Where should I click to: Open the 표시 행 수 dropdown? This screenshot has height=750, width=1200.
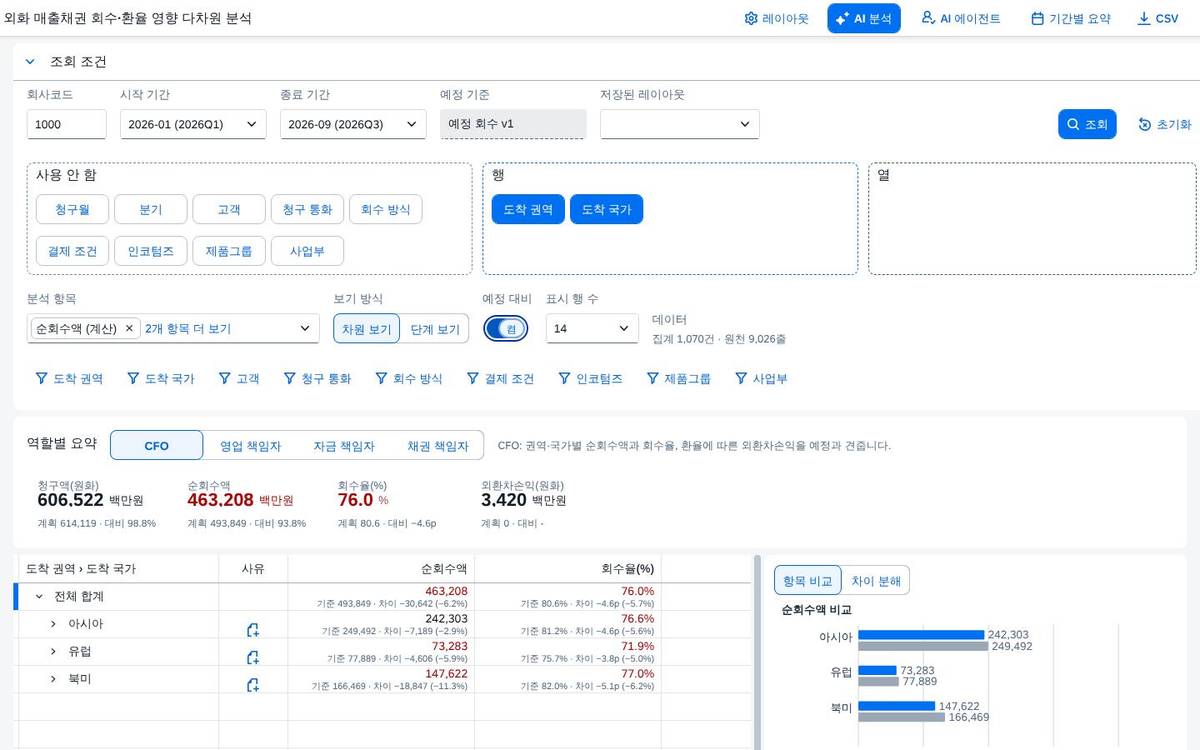coord(592,328)
